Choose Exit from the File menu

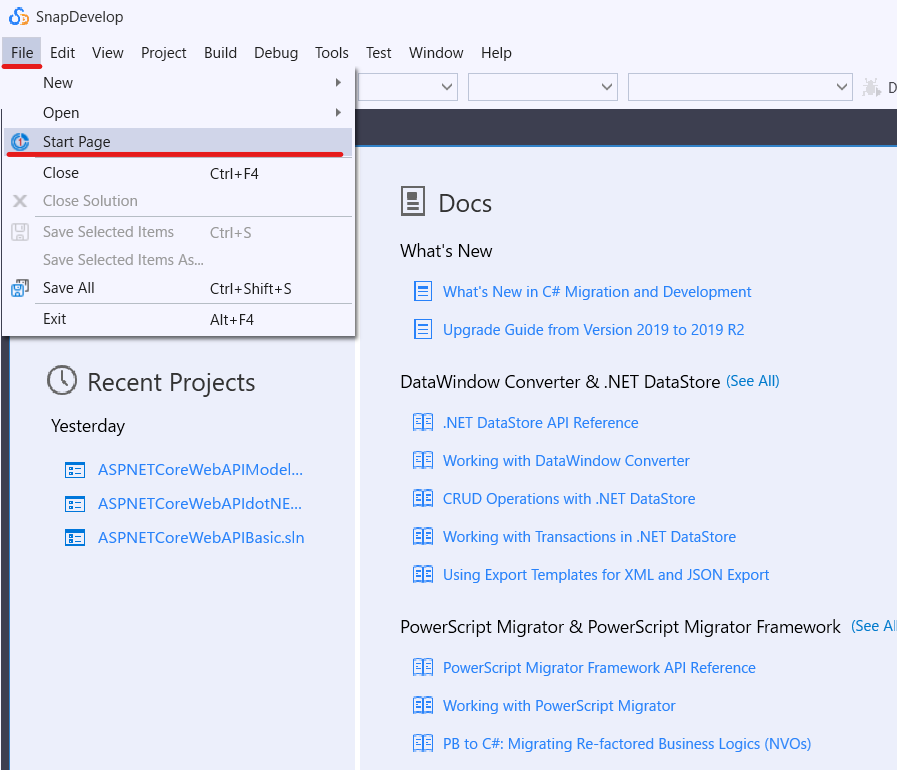pos(55,319)
